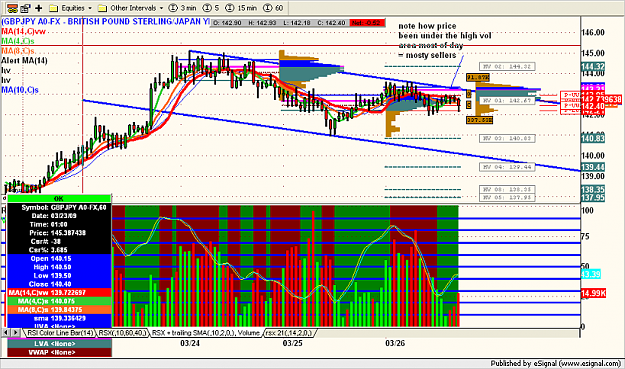The image size is (625, 369).
Task: Click the Open 140.15 row
Action: 59,259
